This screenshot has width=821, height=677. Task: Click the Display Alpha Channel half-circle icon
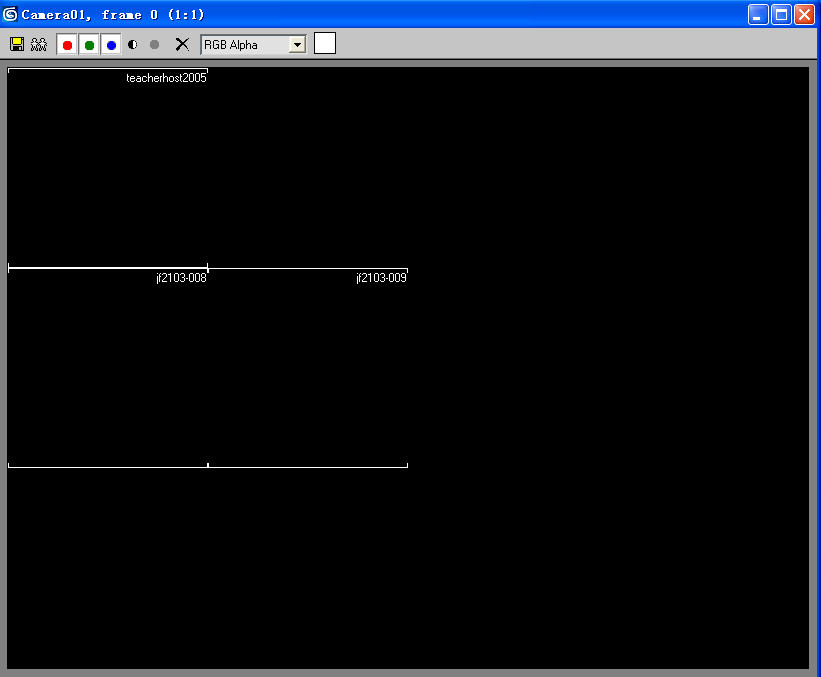pyautogui.click(x=133, y=45)
